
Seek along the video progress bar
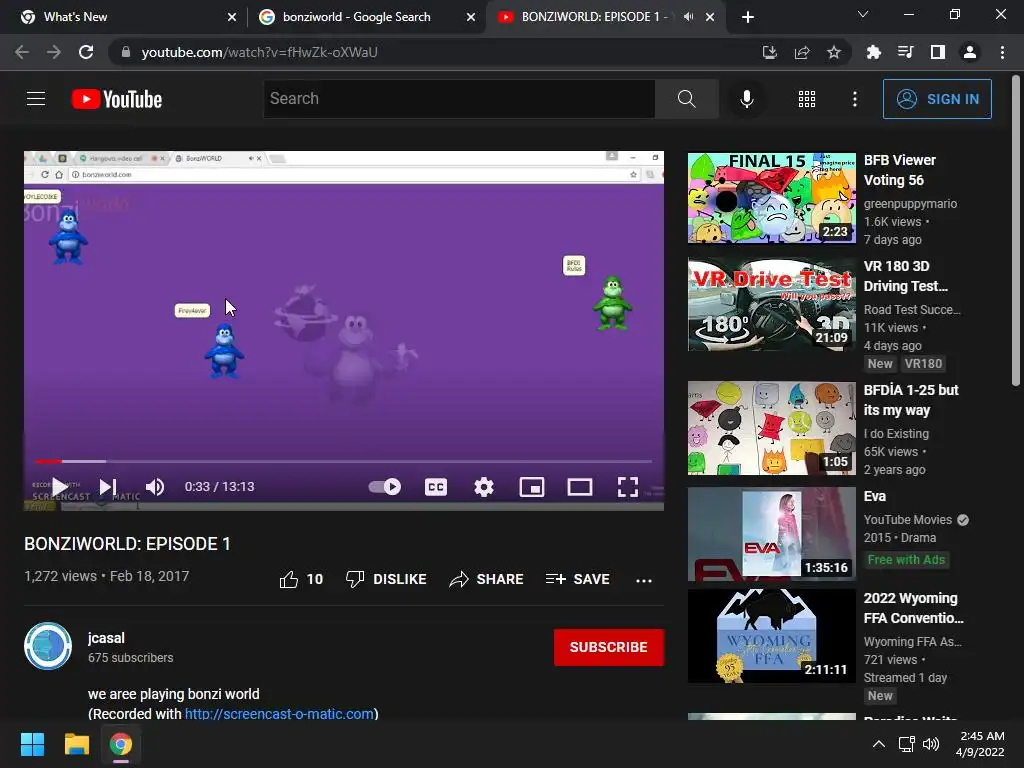(344, 461)
